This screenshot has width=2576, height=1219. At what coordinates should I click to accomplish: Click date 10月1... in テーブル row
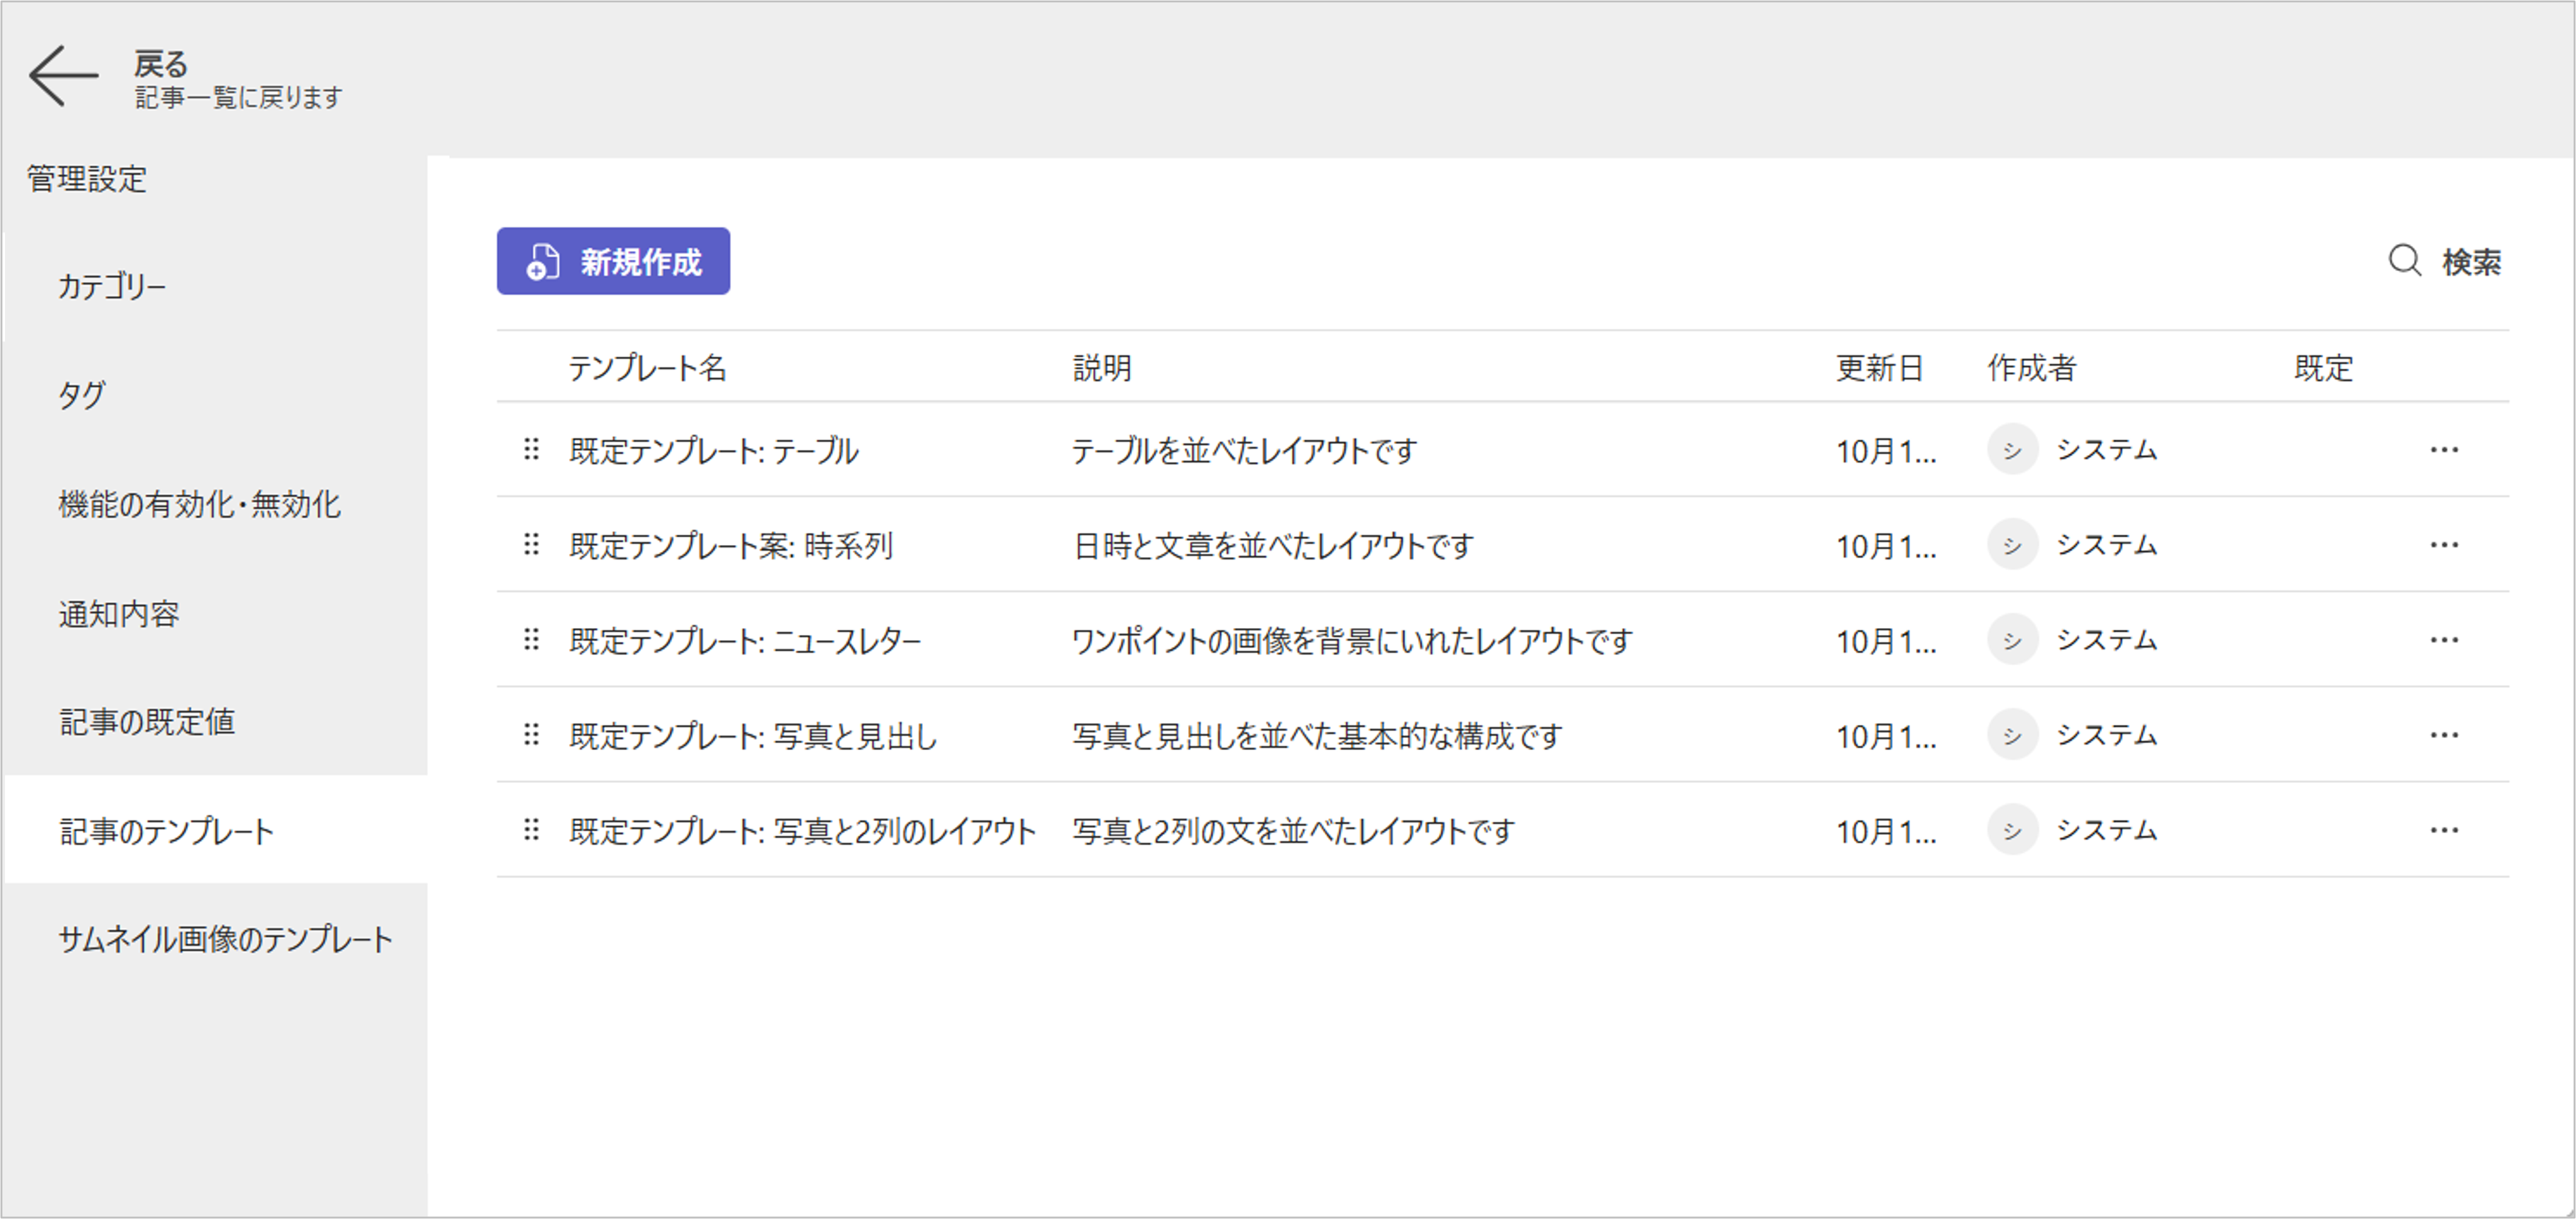tap(1886, 451)
